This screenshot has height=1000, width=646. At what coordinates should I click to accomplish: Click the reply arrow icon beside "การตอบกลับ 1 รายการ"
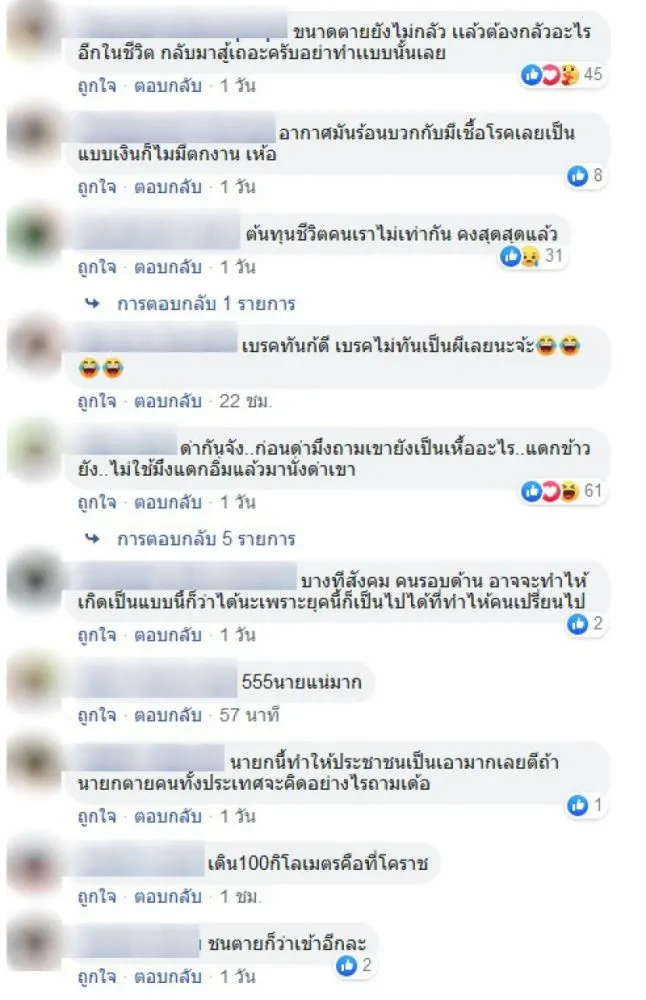click(93, 304)
